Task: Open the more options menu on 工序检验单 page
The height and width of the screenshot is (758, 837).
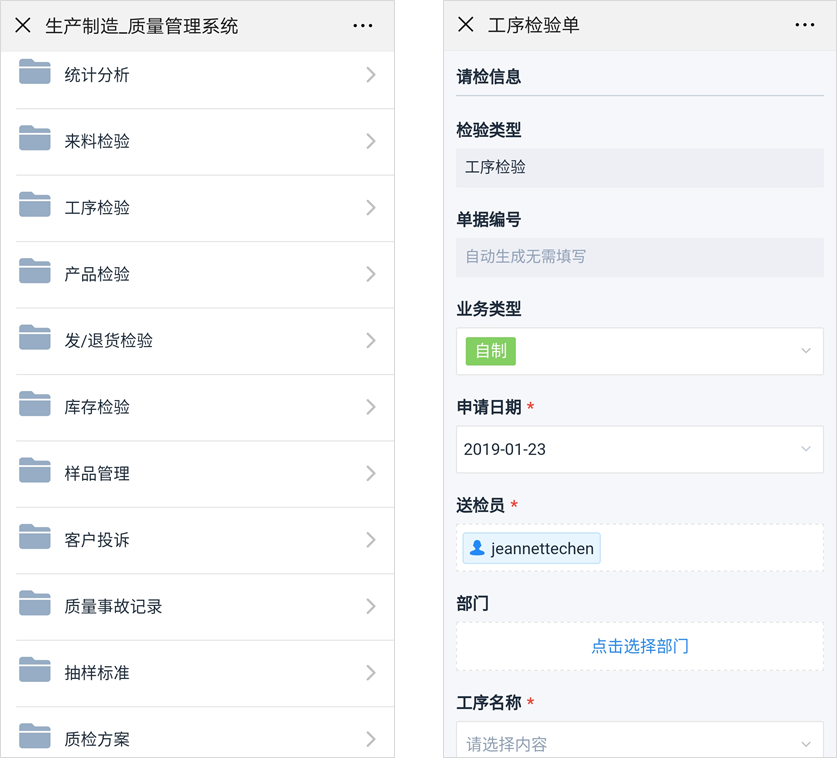Action: click(x=806, y=26)
